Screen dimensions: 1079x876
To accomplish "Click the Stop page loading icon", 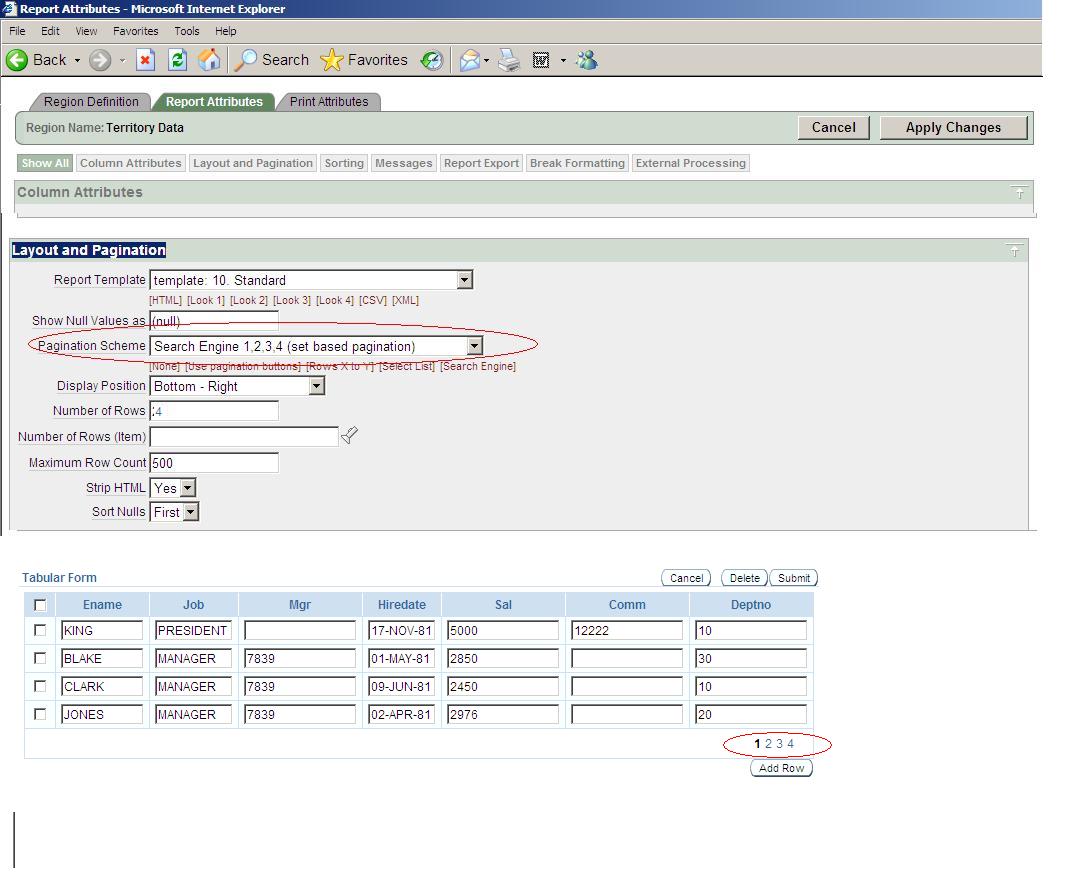I will (x=146, y=60).
